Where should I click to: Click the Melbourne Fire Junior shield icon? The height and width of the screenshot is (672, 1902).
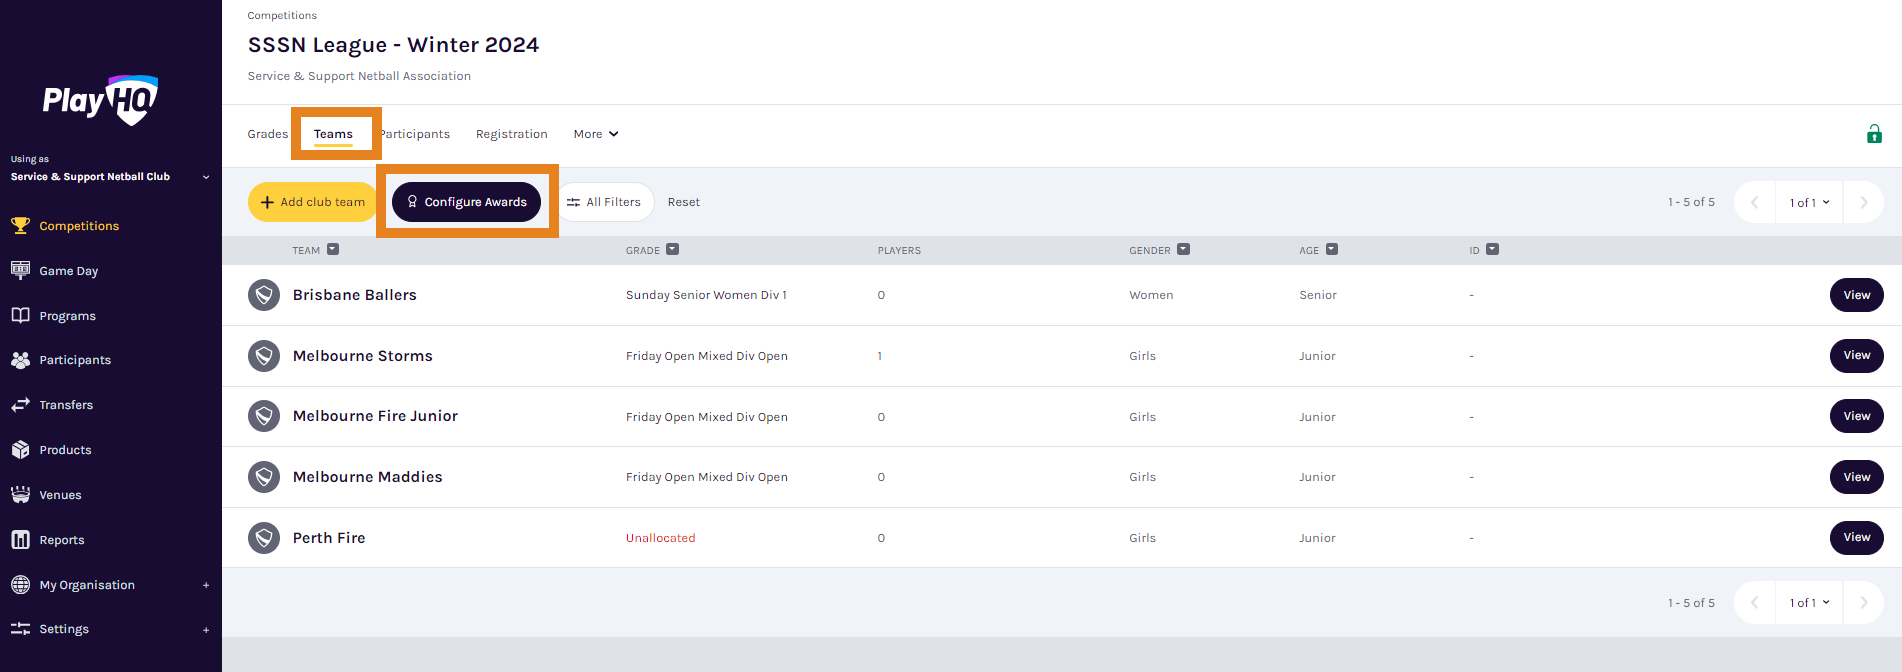pos(264,416)
